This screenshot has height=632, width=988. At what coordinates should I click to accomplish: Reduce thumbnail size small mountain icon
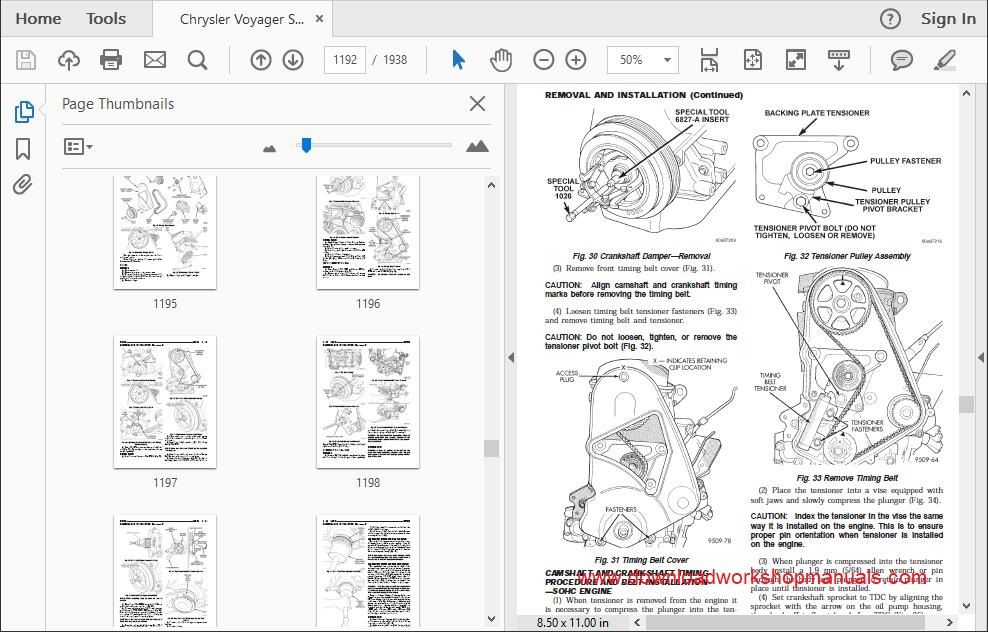pyautogui.click(x=269, y=148)
